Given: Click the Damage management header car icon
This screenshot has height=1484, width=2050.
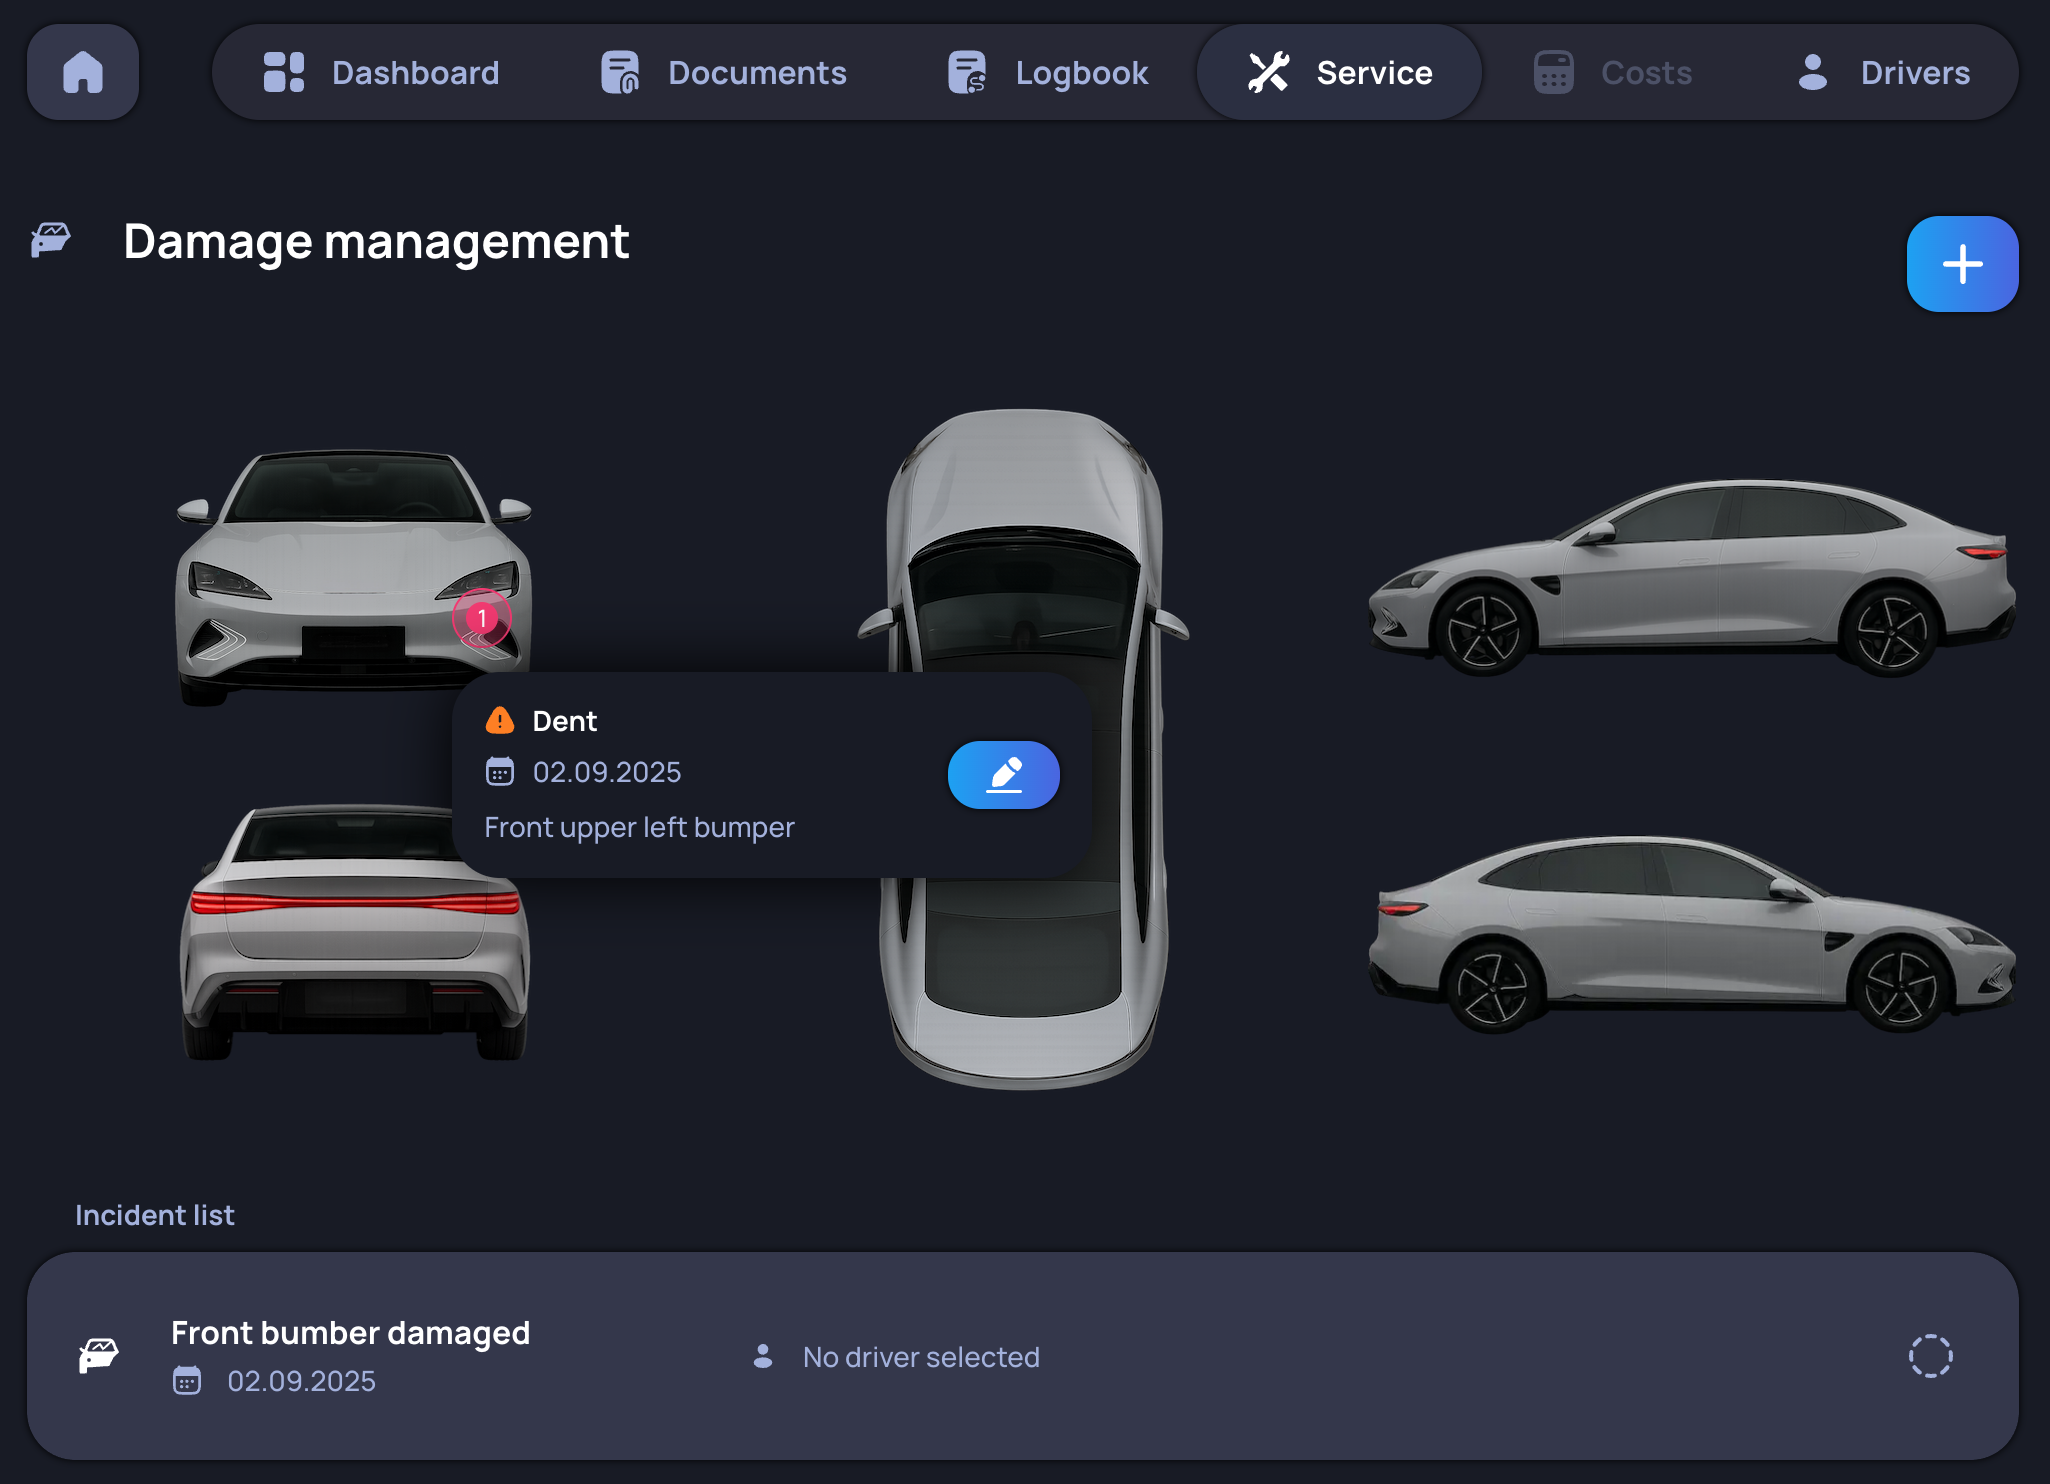Looking at the screenshot, I should coord(51,240).
